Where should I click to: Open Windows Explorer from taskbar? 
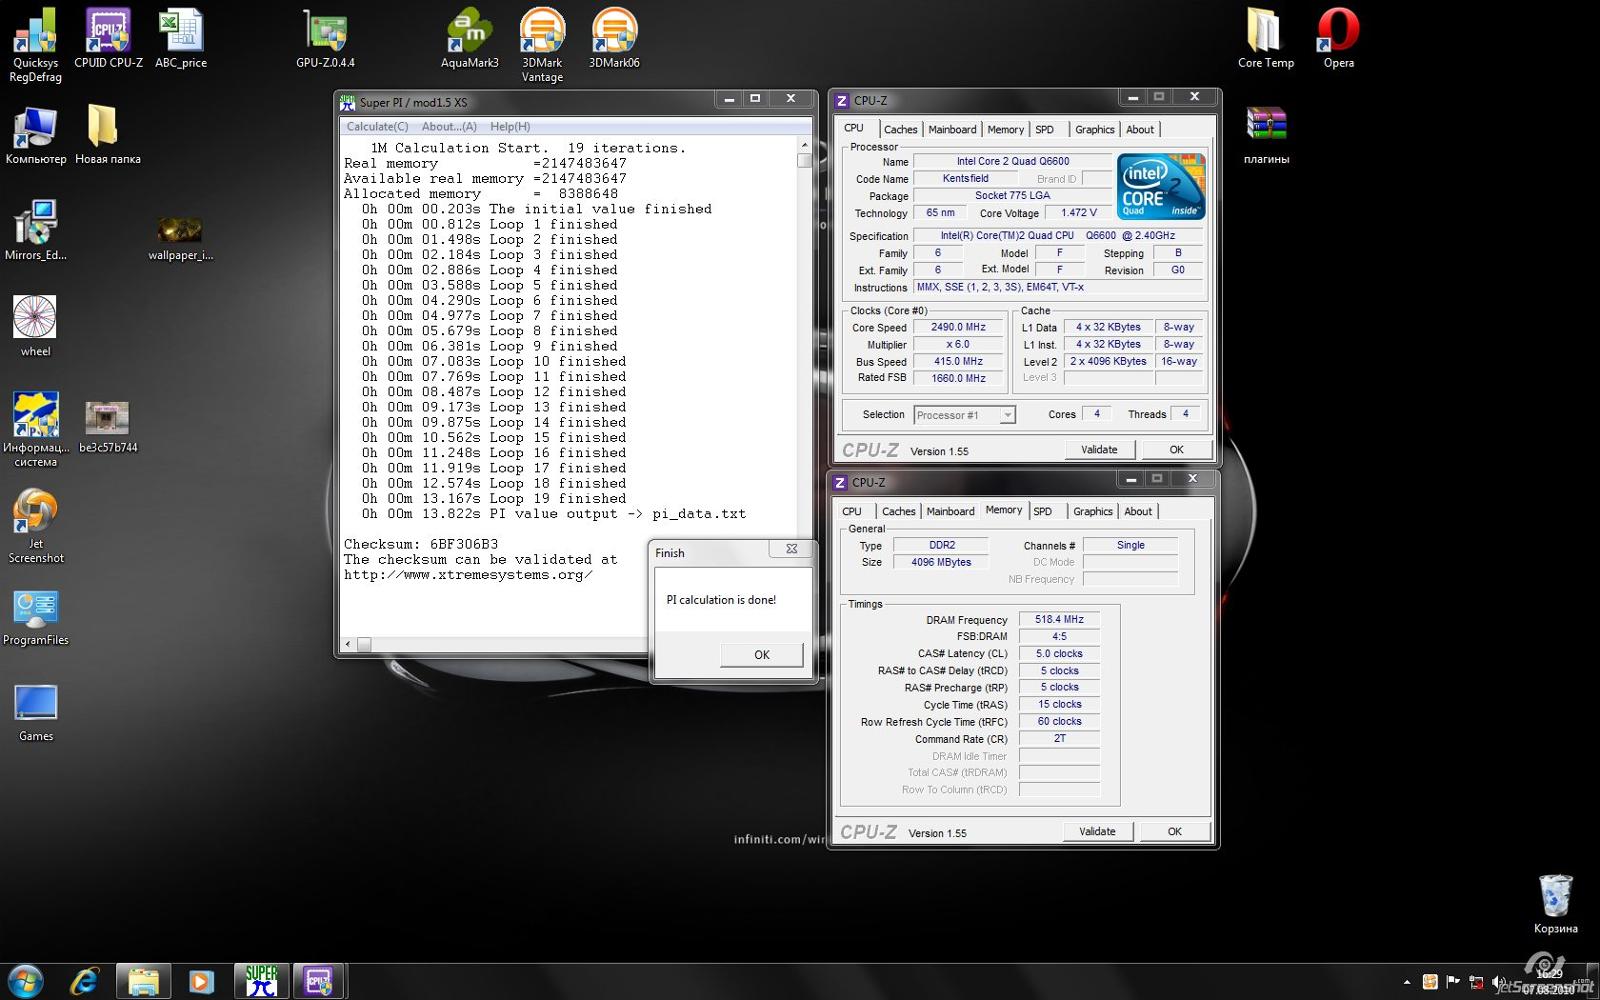(x=143, y=981)
